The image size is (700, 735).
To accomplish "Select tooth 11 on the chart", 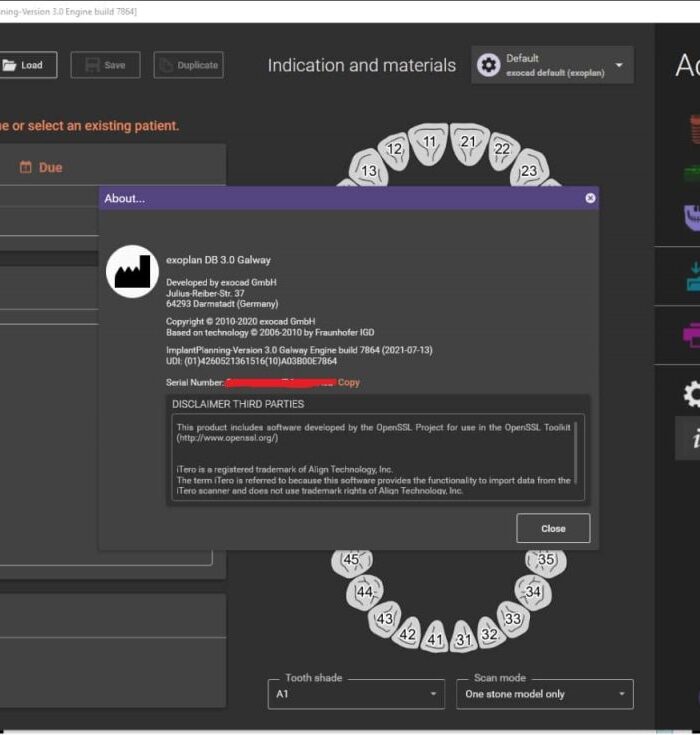I will point(429,142).
